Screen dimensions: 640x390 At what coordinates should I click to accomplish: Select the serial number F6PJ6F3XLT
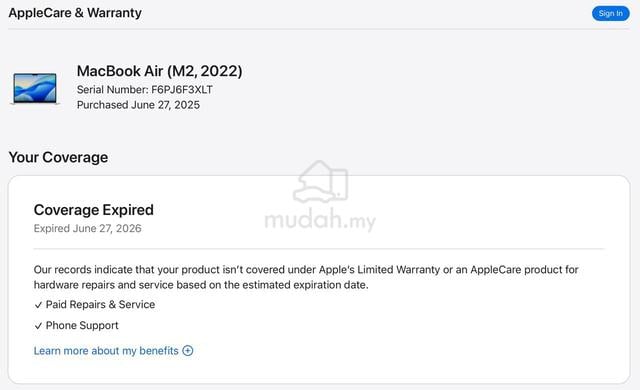tap(182, 90)
